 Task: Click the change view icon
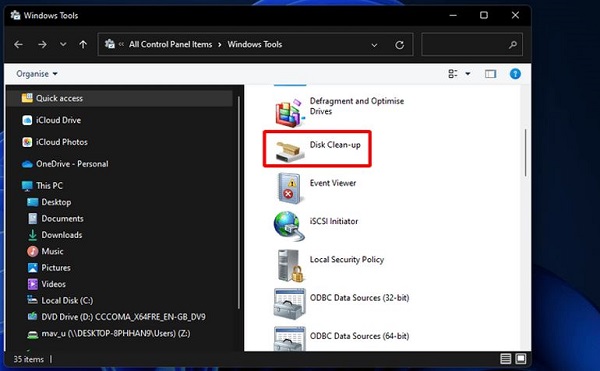pyautogui.click(x=453, y=74)
